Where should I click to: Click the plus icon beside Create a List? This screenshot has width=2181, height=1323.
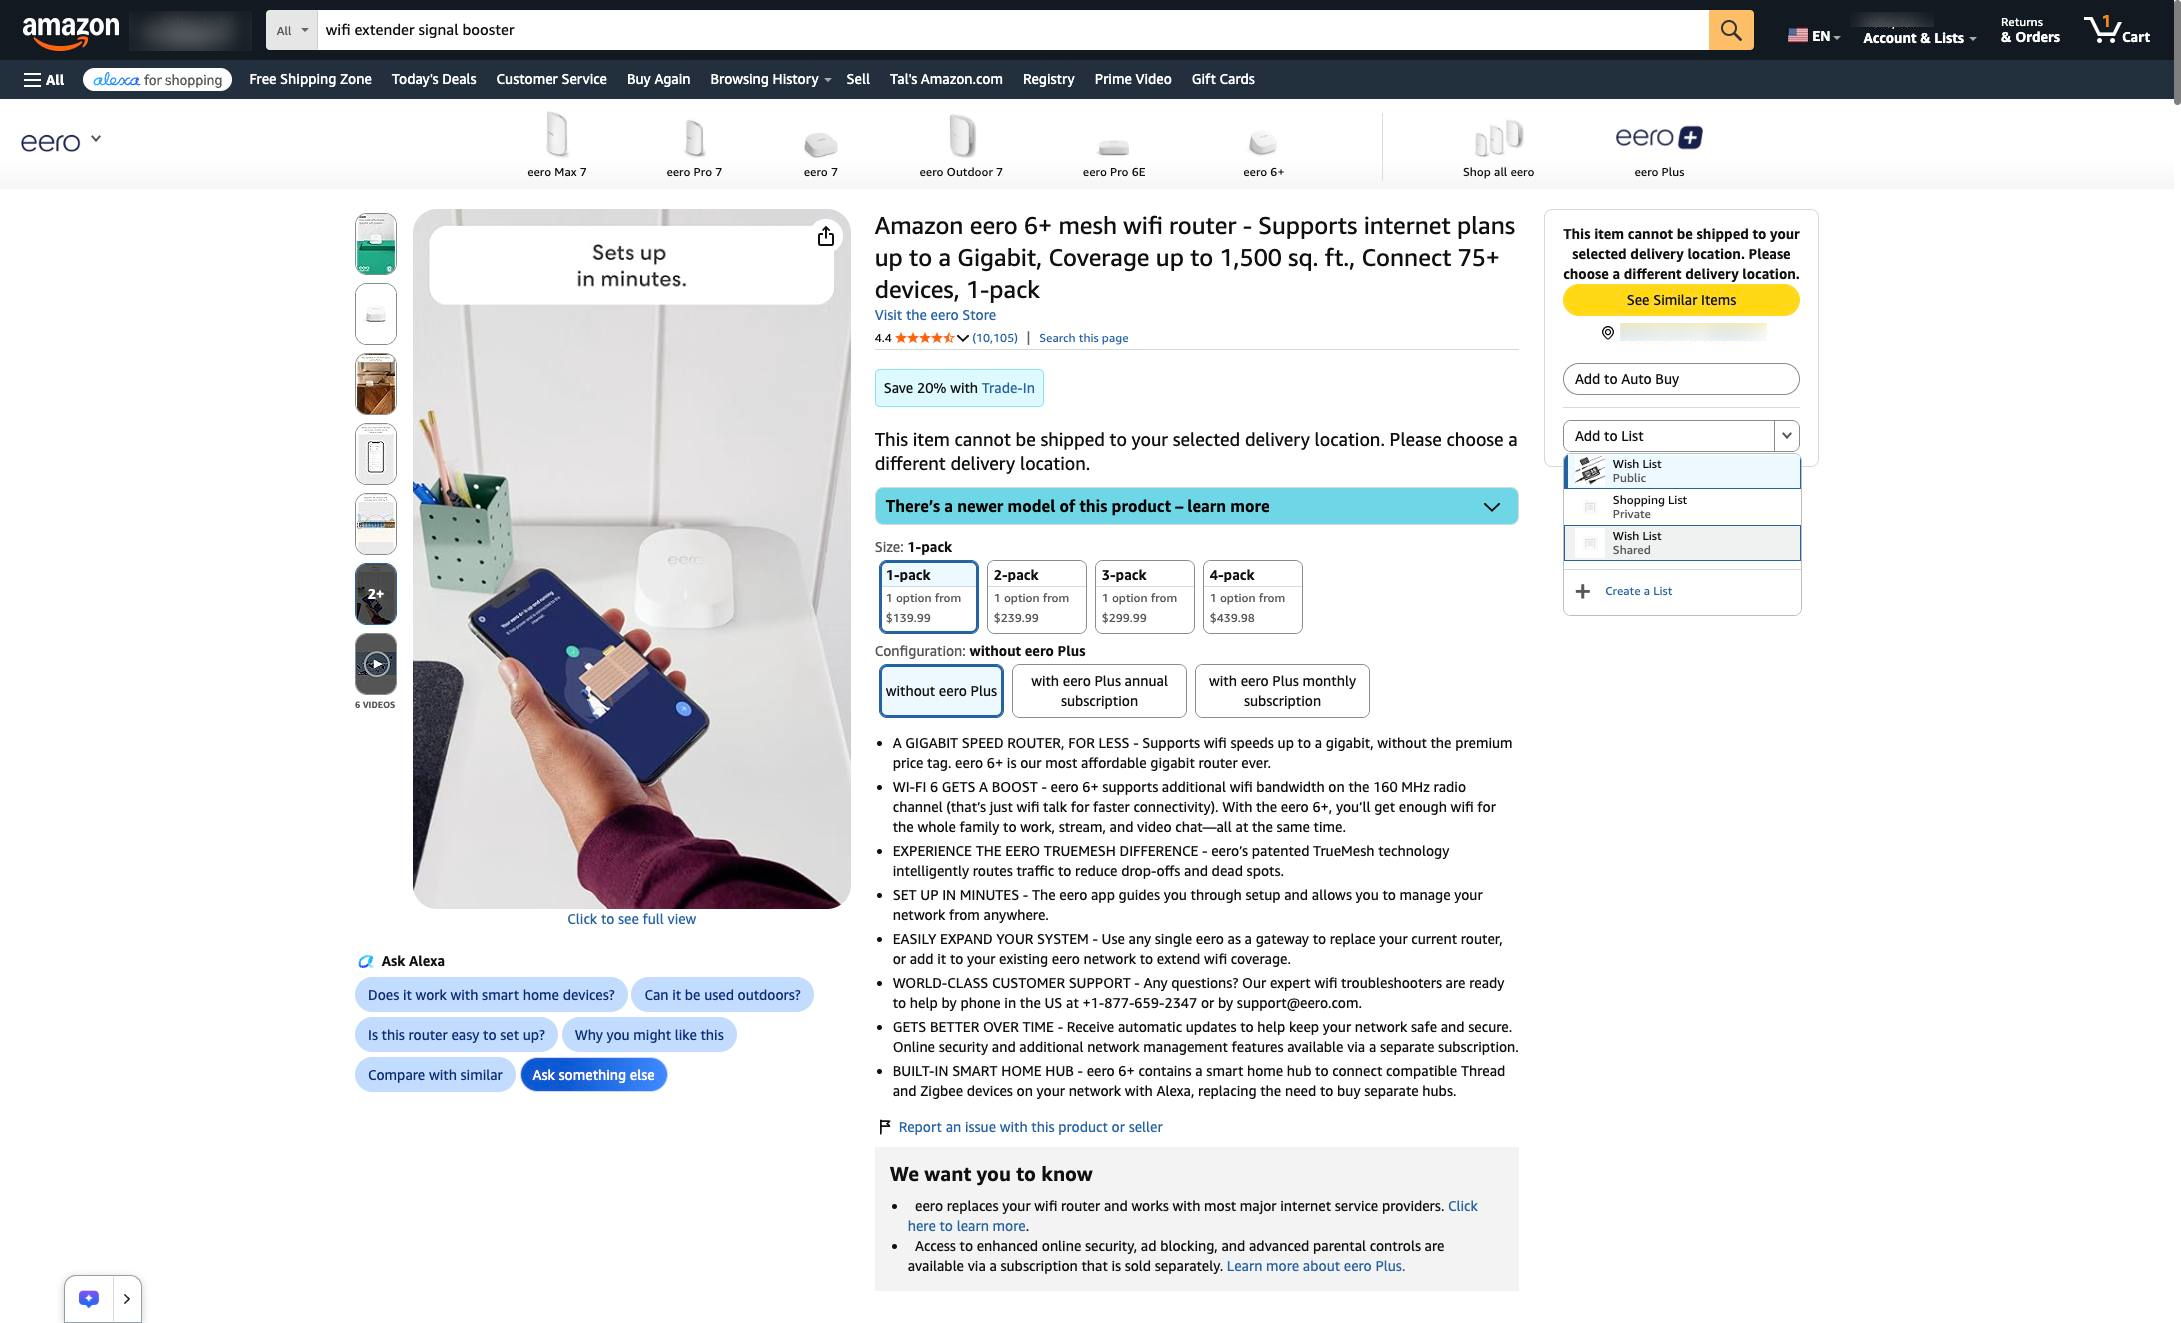[x=1583, y=591]
